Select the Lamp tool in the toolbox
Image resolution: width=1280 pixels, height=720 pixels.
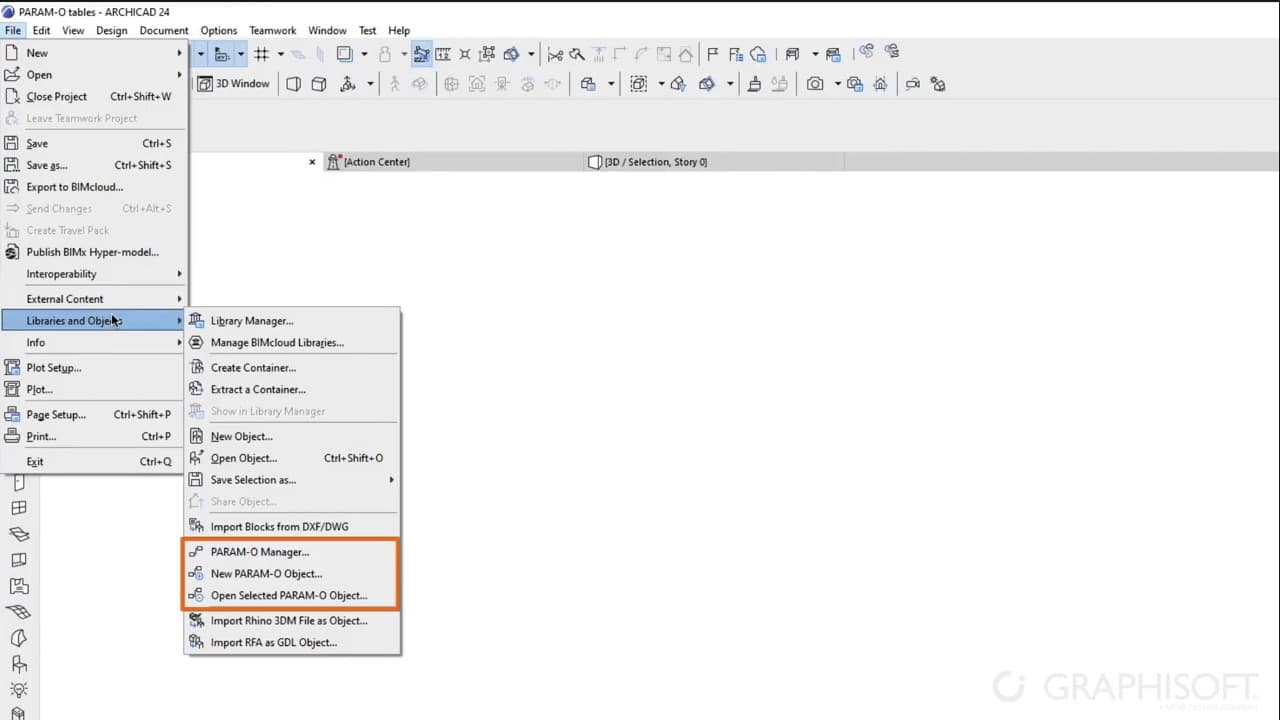click(x=18, y=690)
